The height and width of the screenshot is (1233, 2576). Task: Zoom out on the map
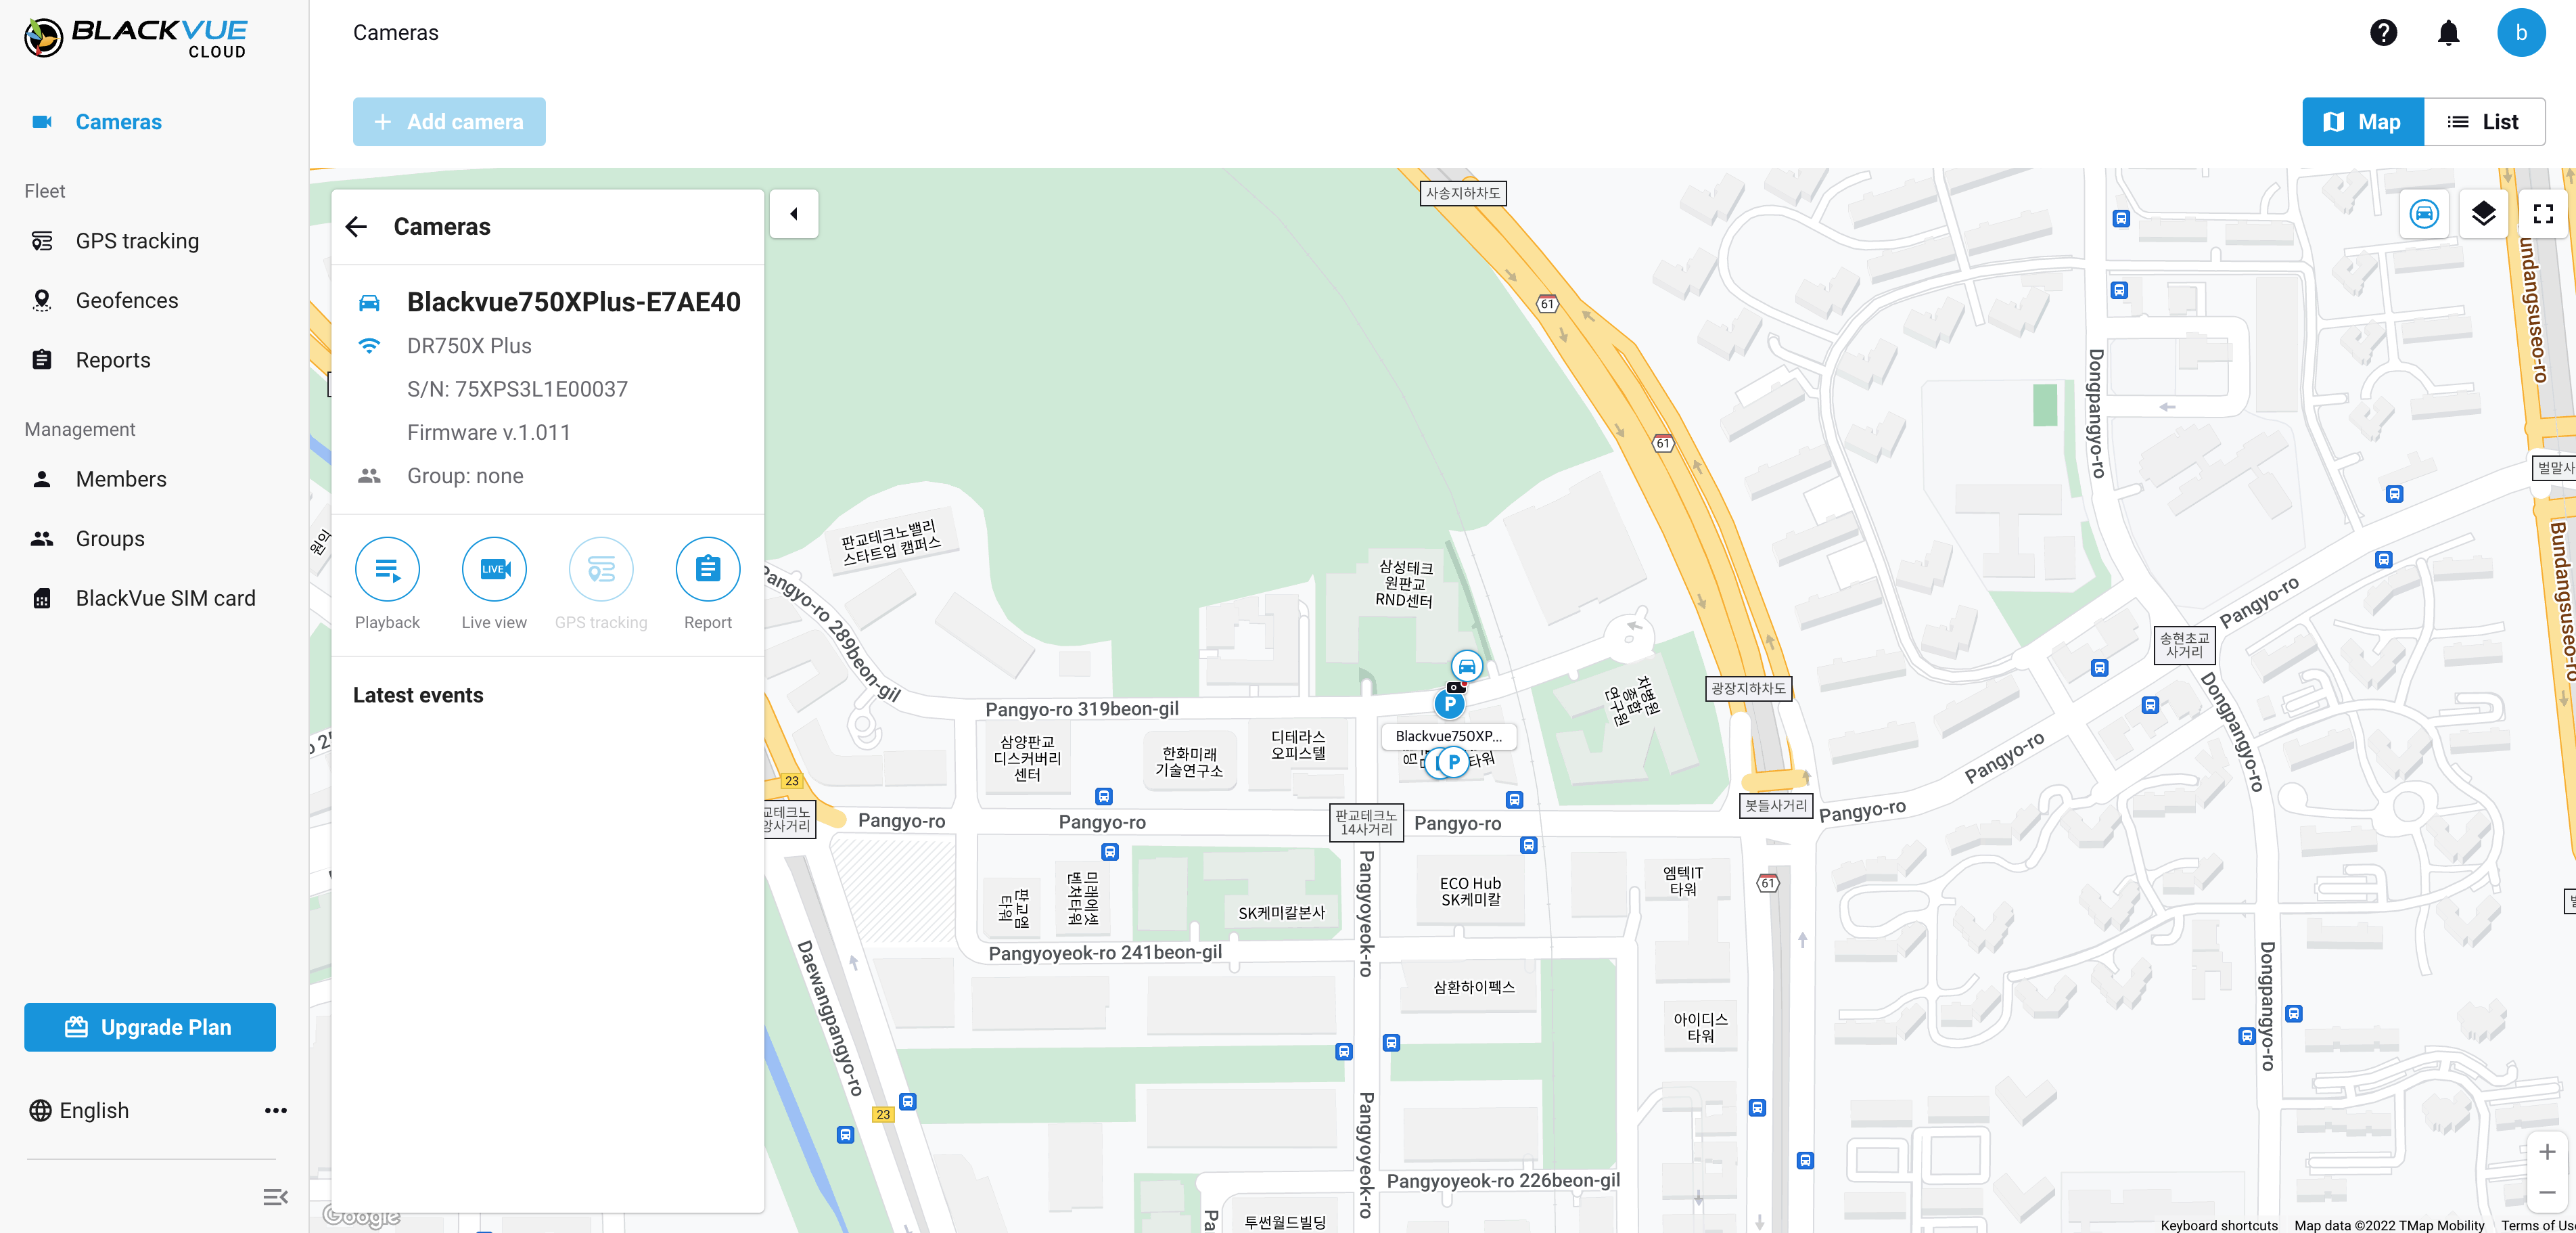click(x=2547, y=1193)
